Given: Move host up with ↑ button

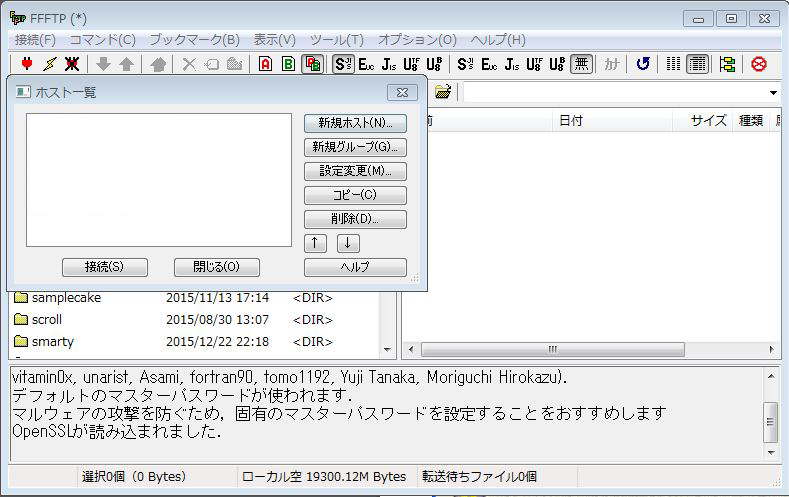Looking at the screenshot, I should pyautogui.click(x=315, y=243).
